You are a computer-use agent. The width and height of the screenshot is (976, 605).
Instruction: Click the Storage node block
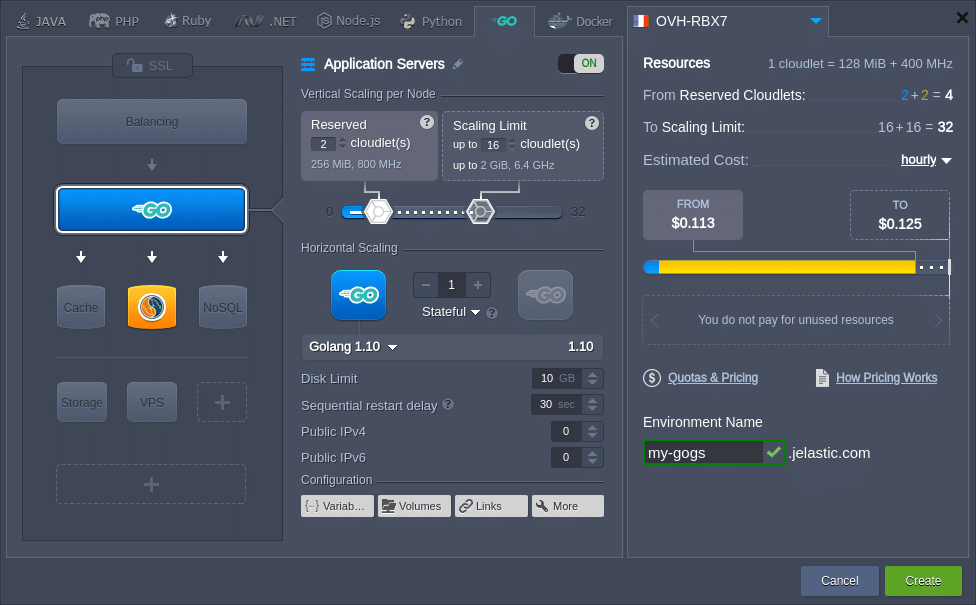(x=81, y=402)
